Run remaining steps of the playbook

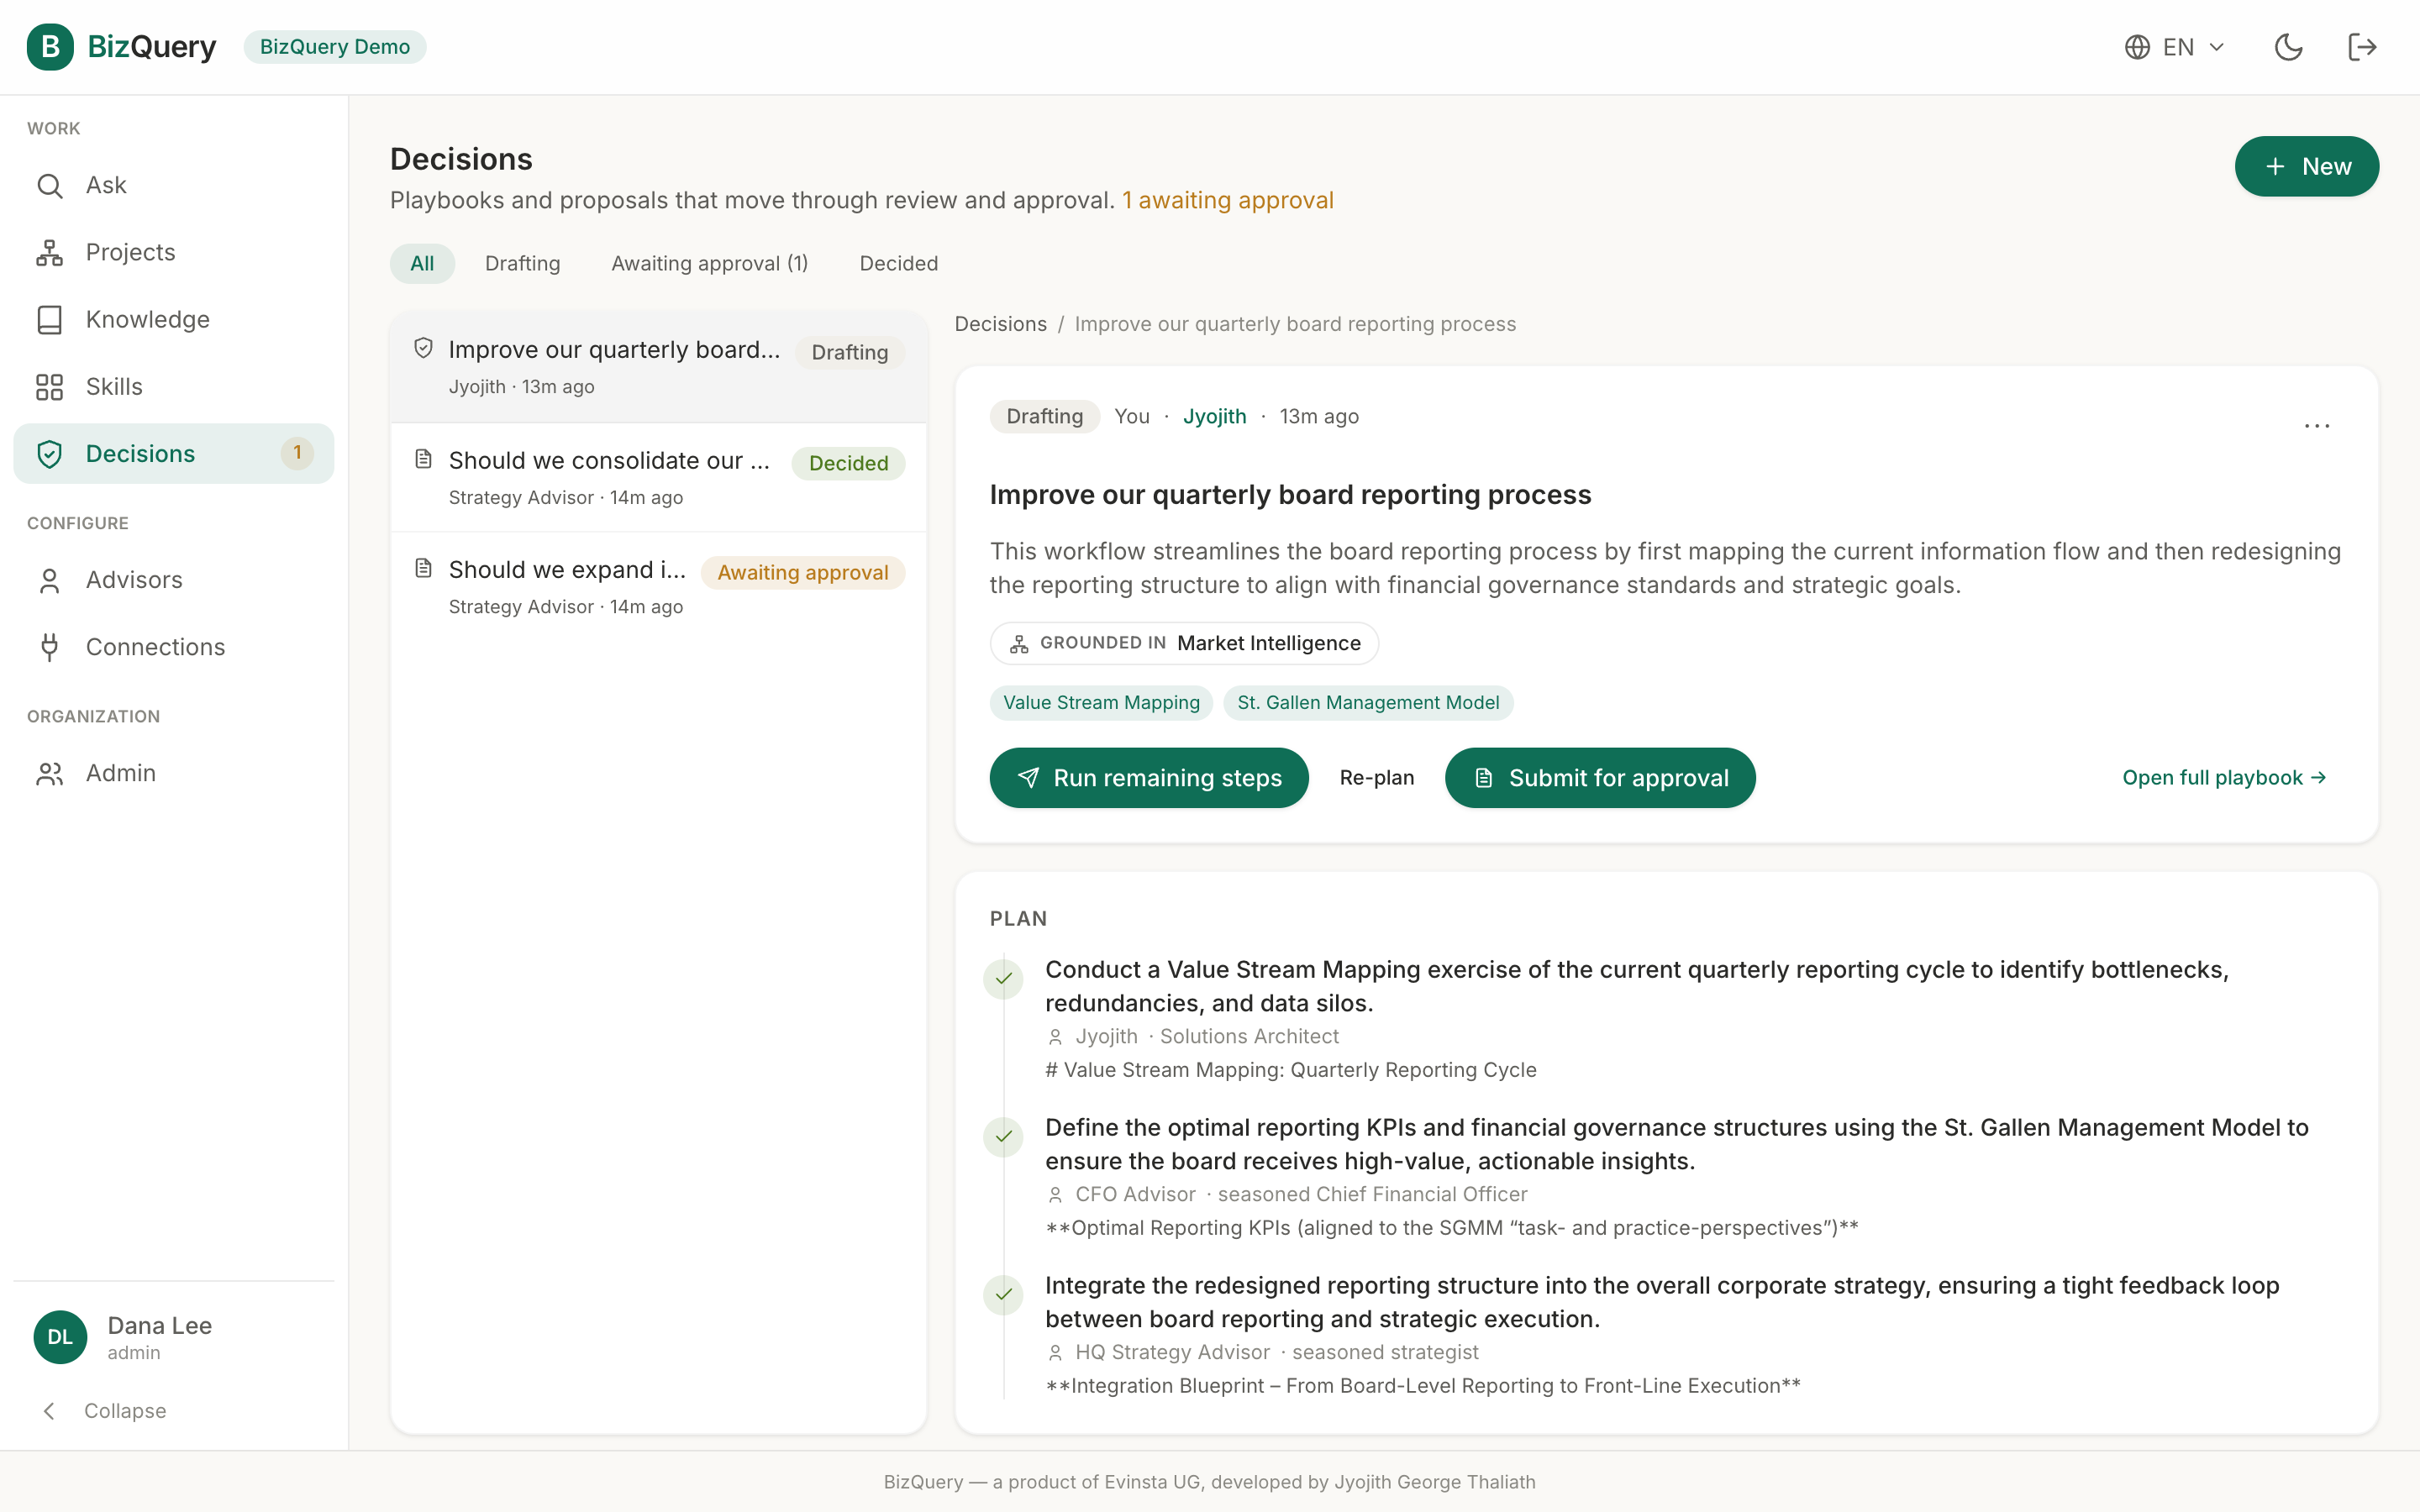(x=1149, y=778)
